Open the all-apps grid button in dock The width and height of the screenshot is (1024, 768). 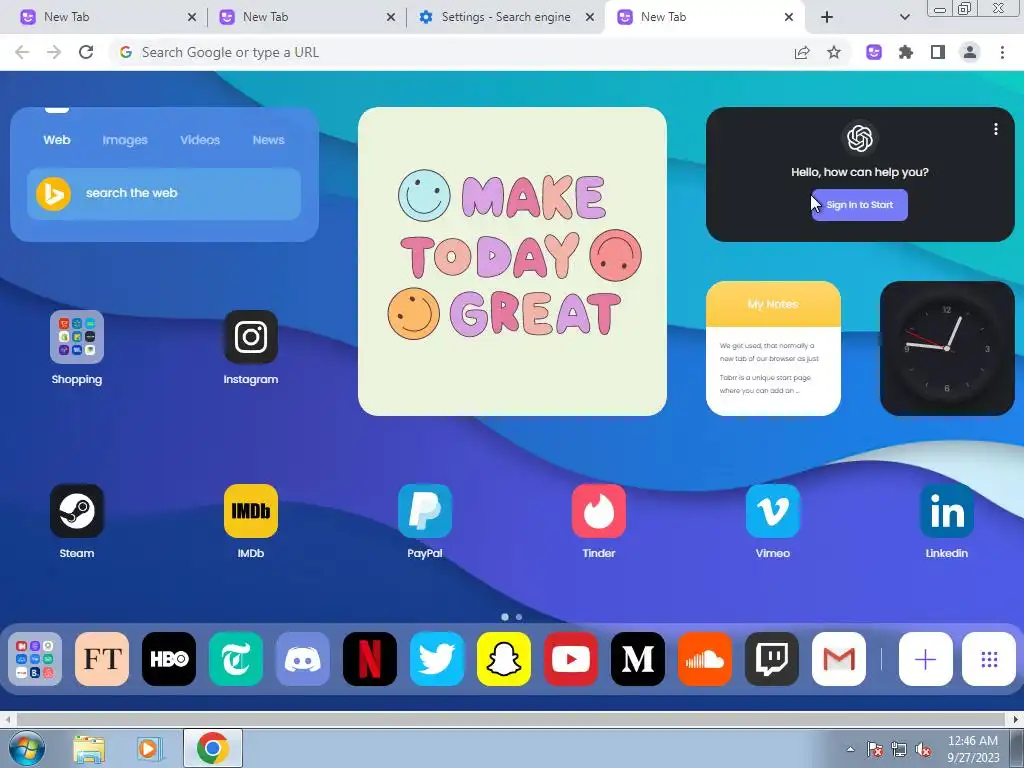point(989,659)
